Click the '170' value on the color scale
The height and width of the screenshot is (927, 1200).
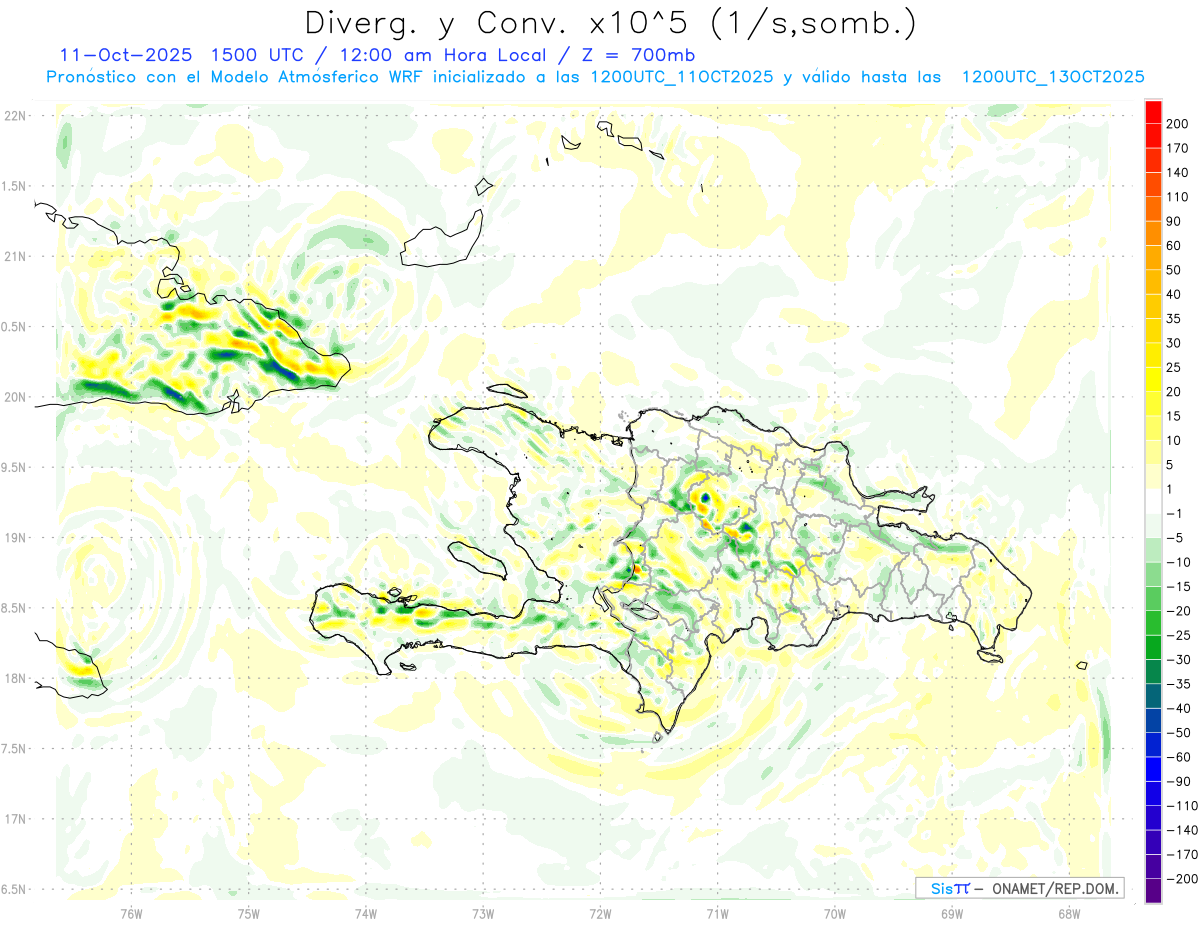point(1179,148)
